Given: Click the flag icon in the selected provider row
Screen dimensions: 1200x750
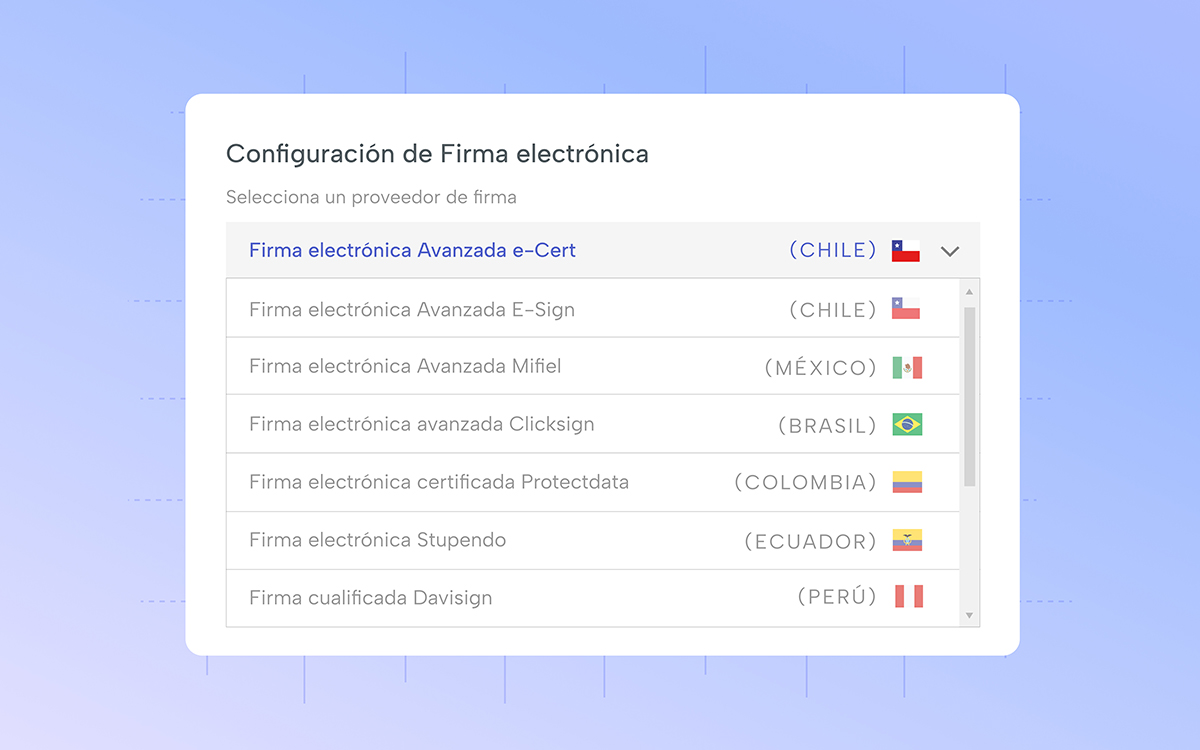Looking at the screenshot, I should (905, 250).
